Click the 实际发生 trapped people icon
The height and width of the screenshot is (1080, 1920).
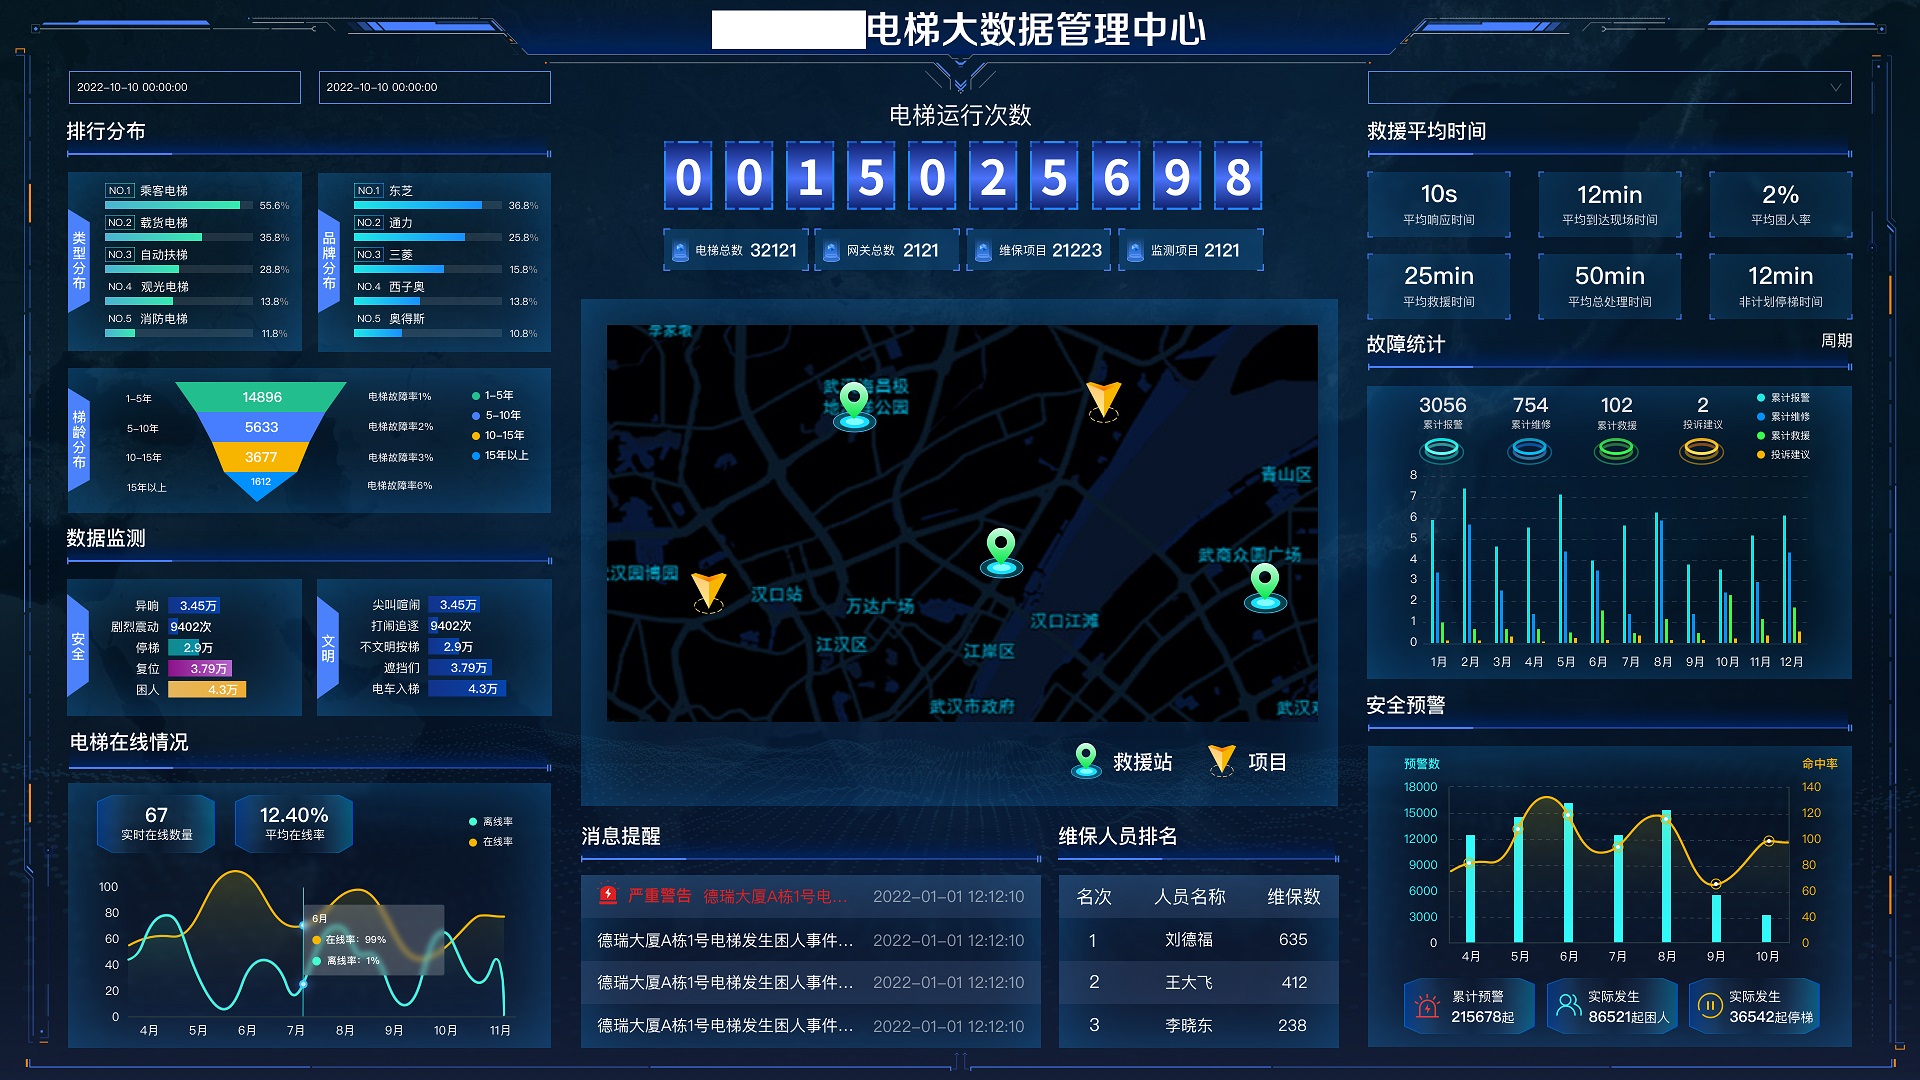pos(1568,1006)
